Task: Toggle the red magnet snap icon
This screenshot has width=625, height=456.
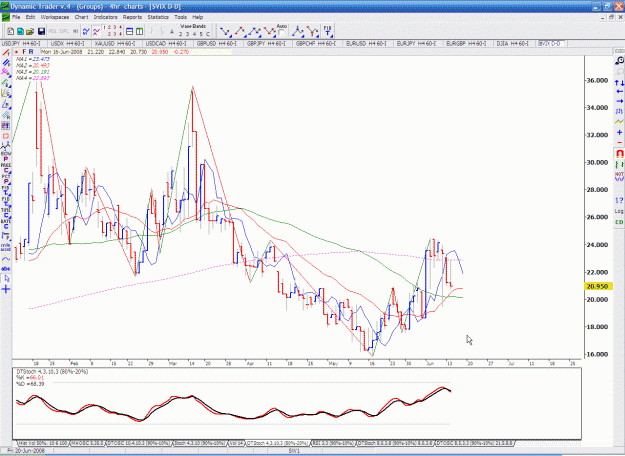Action: (x=619, y=153)
